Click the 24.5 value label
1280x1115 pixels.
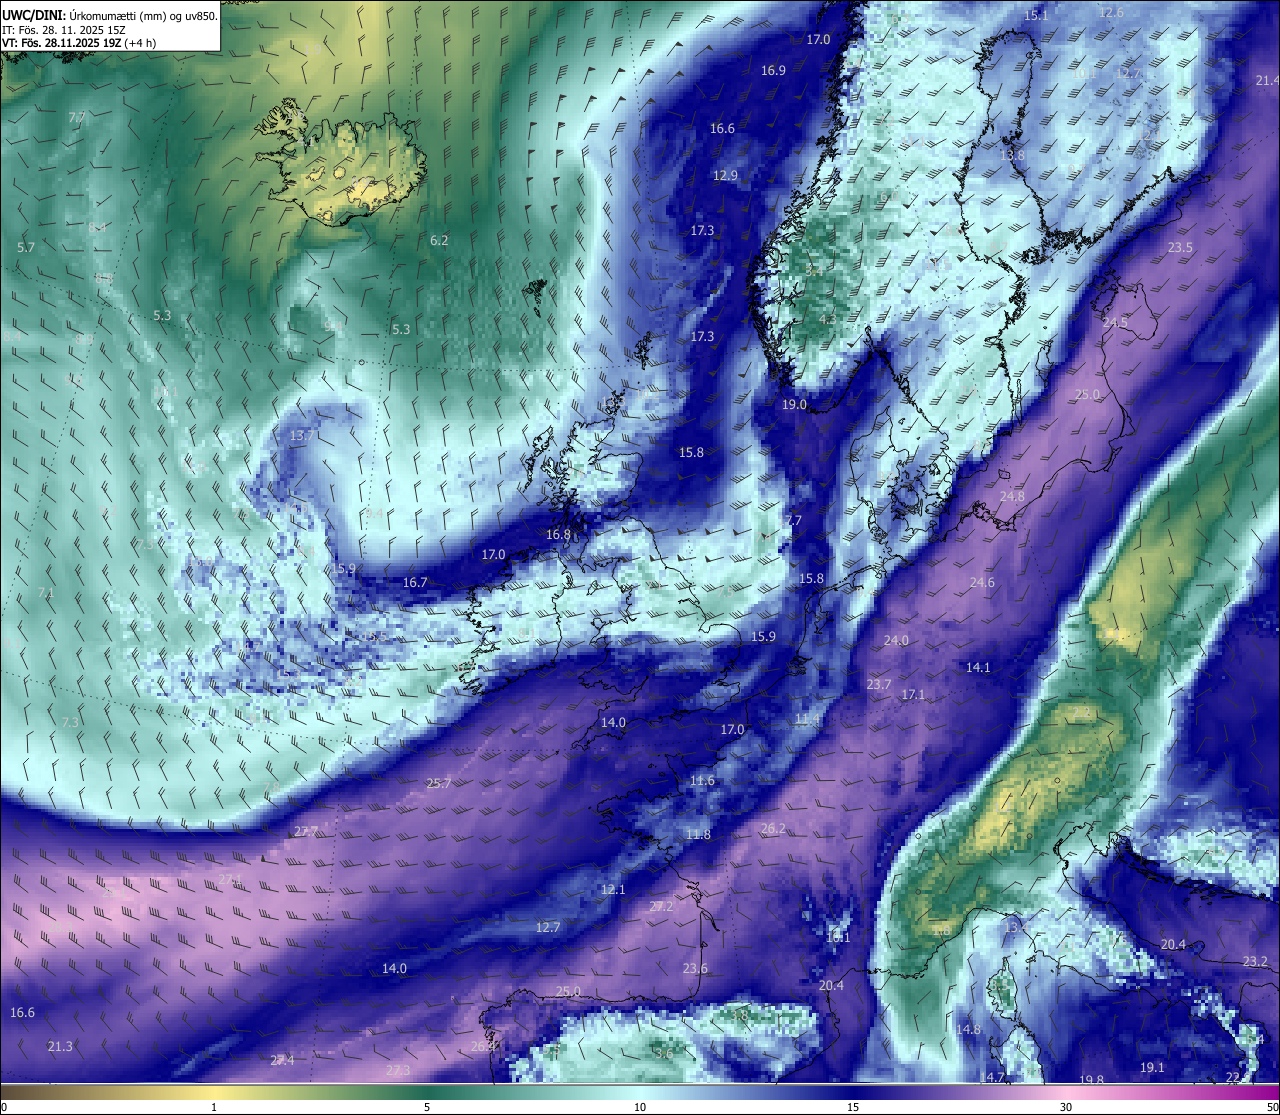[x=1115, y=322]
